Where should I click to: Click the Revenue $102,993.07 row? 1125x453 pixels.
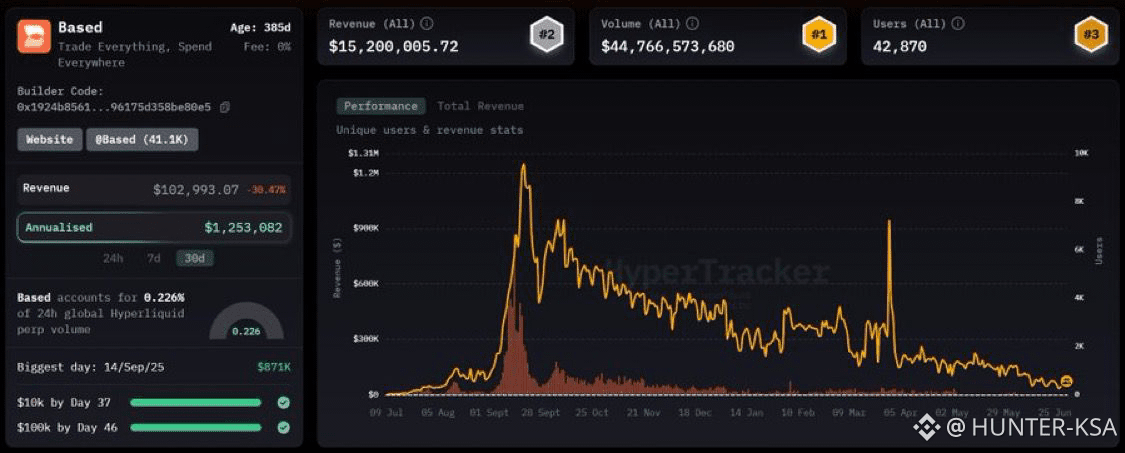[x=154, y=190]
